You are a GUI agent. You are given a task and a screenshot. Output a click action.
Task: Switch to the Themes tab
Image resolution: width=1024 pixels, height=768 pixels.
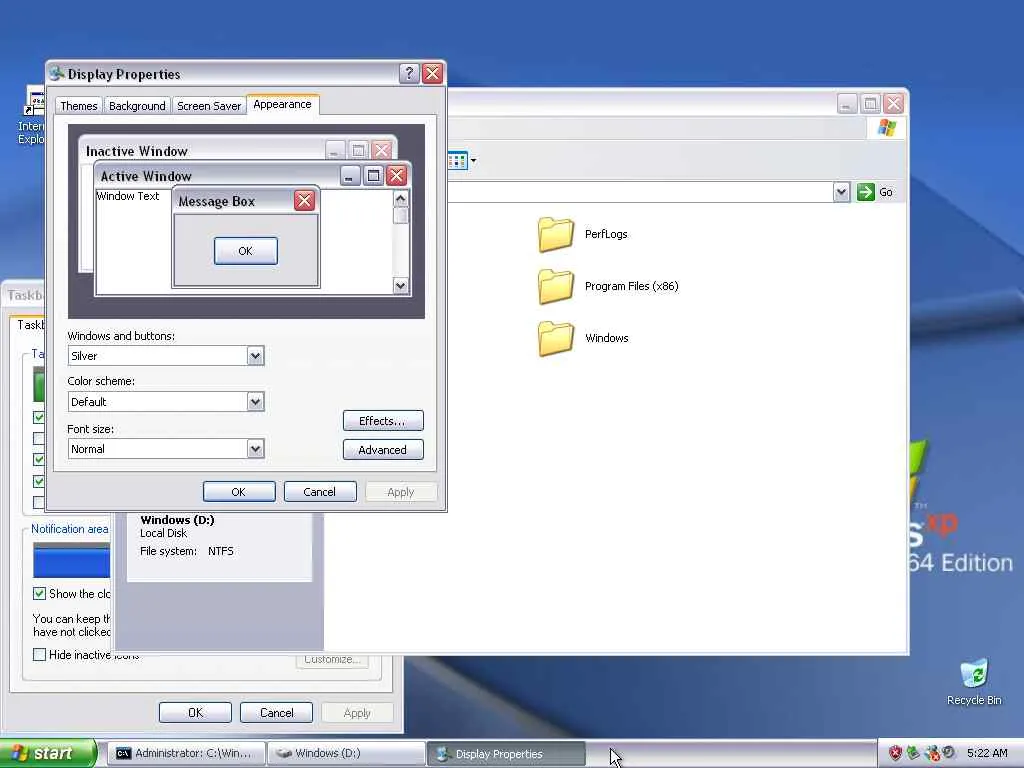coord(78,106)
